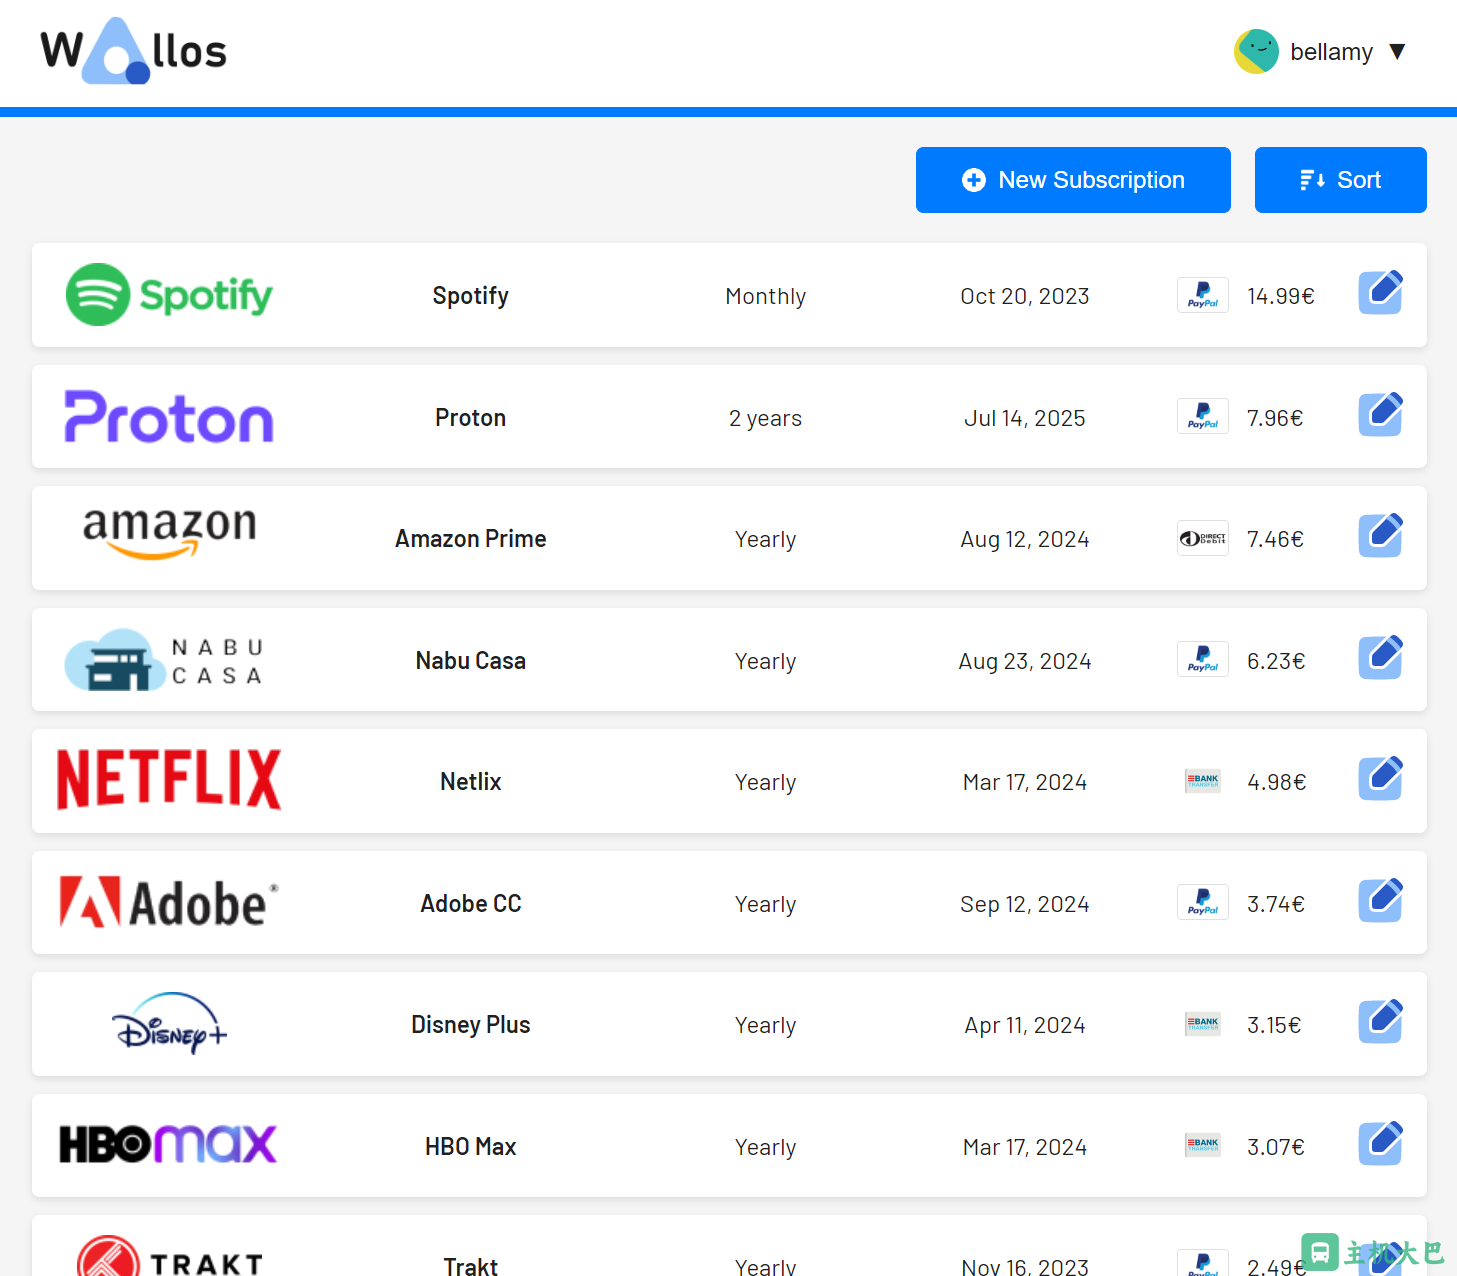Click the PayPal icon in Proton row
This screenshot has width=1457, height=1276.
1203,417
